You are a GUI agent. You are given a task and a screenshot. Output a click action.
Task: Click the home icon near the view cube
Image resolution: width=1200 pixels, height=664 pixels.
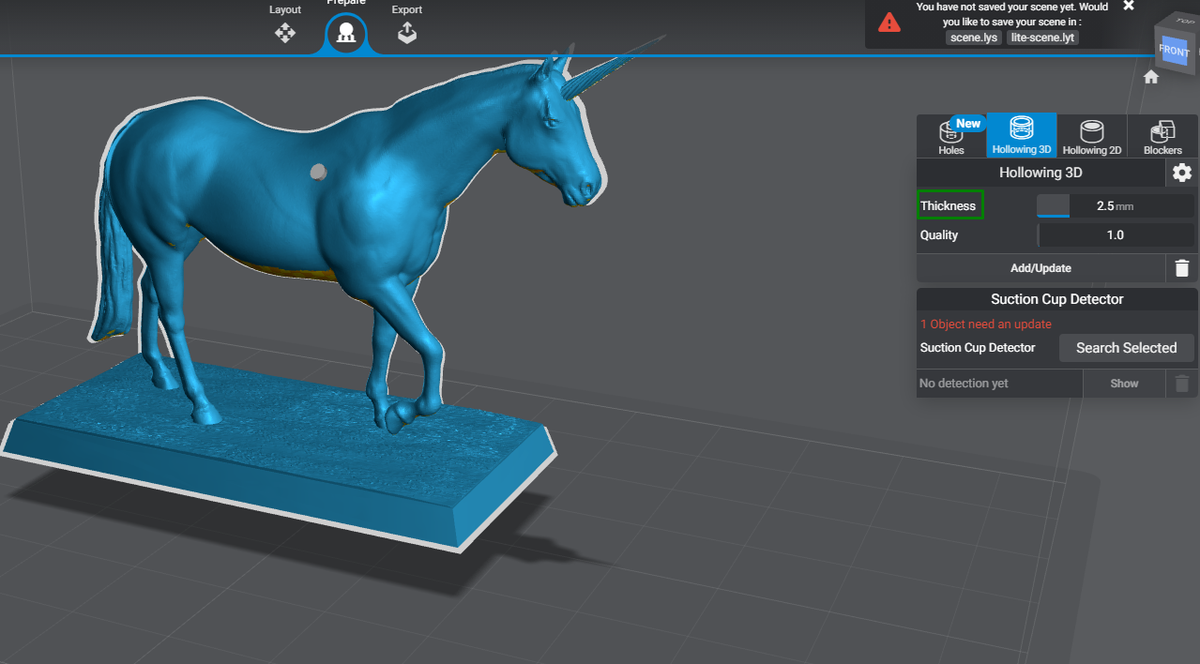[1151, 76]
